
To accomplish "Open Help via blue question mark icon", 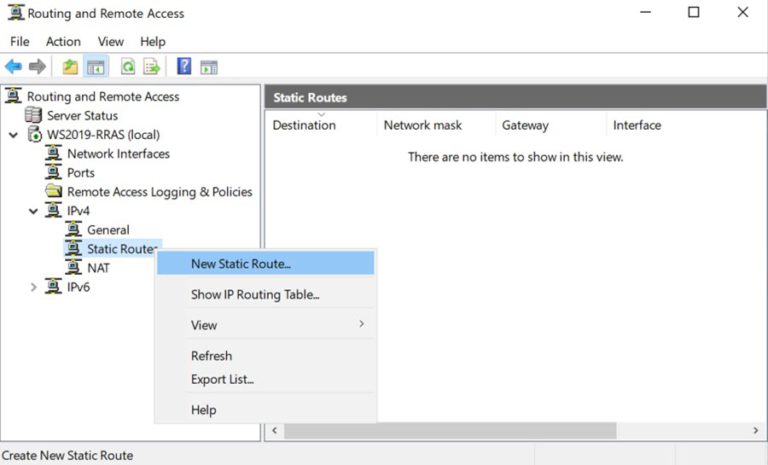I will (184, 66).
